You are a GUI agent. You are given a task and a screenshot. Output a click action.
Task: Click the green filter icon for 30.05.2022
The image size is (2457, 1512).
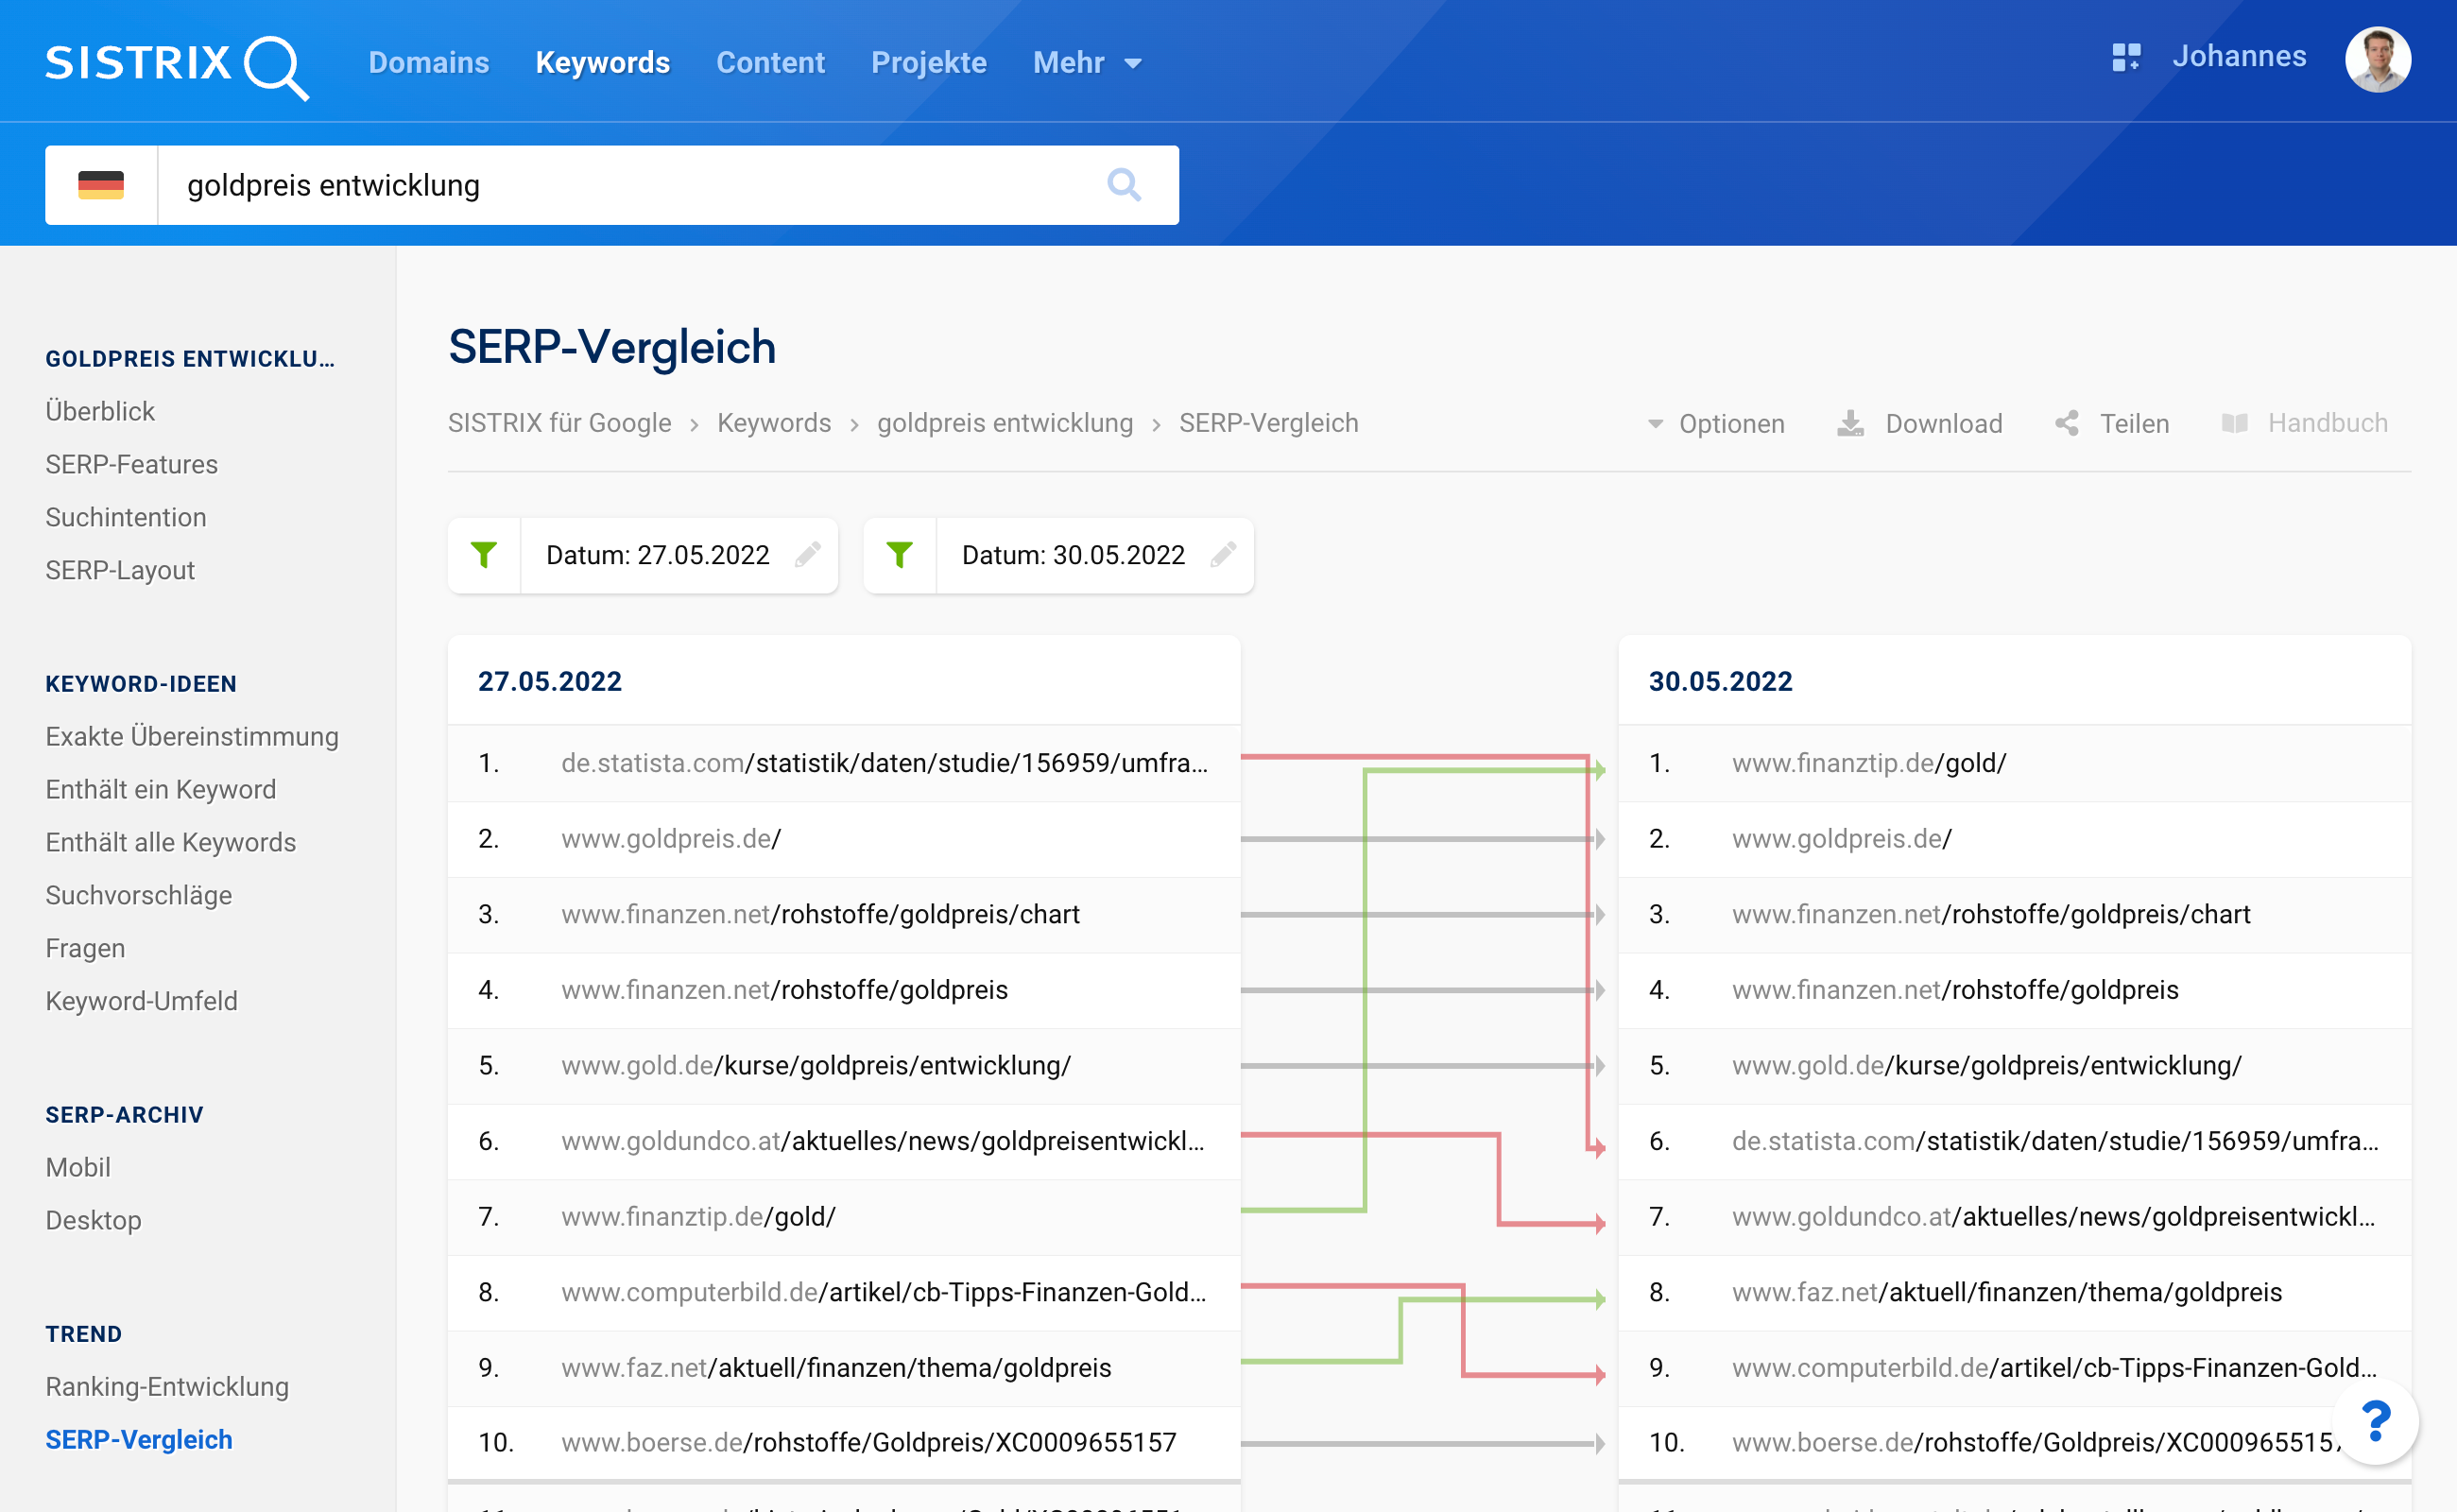899,555
